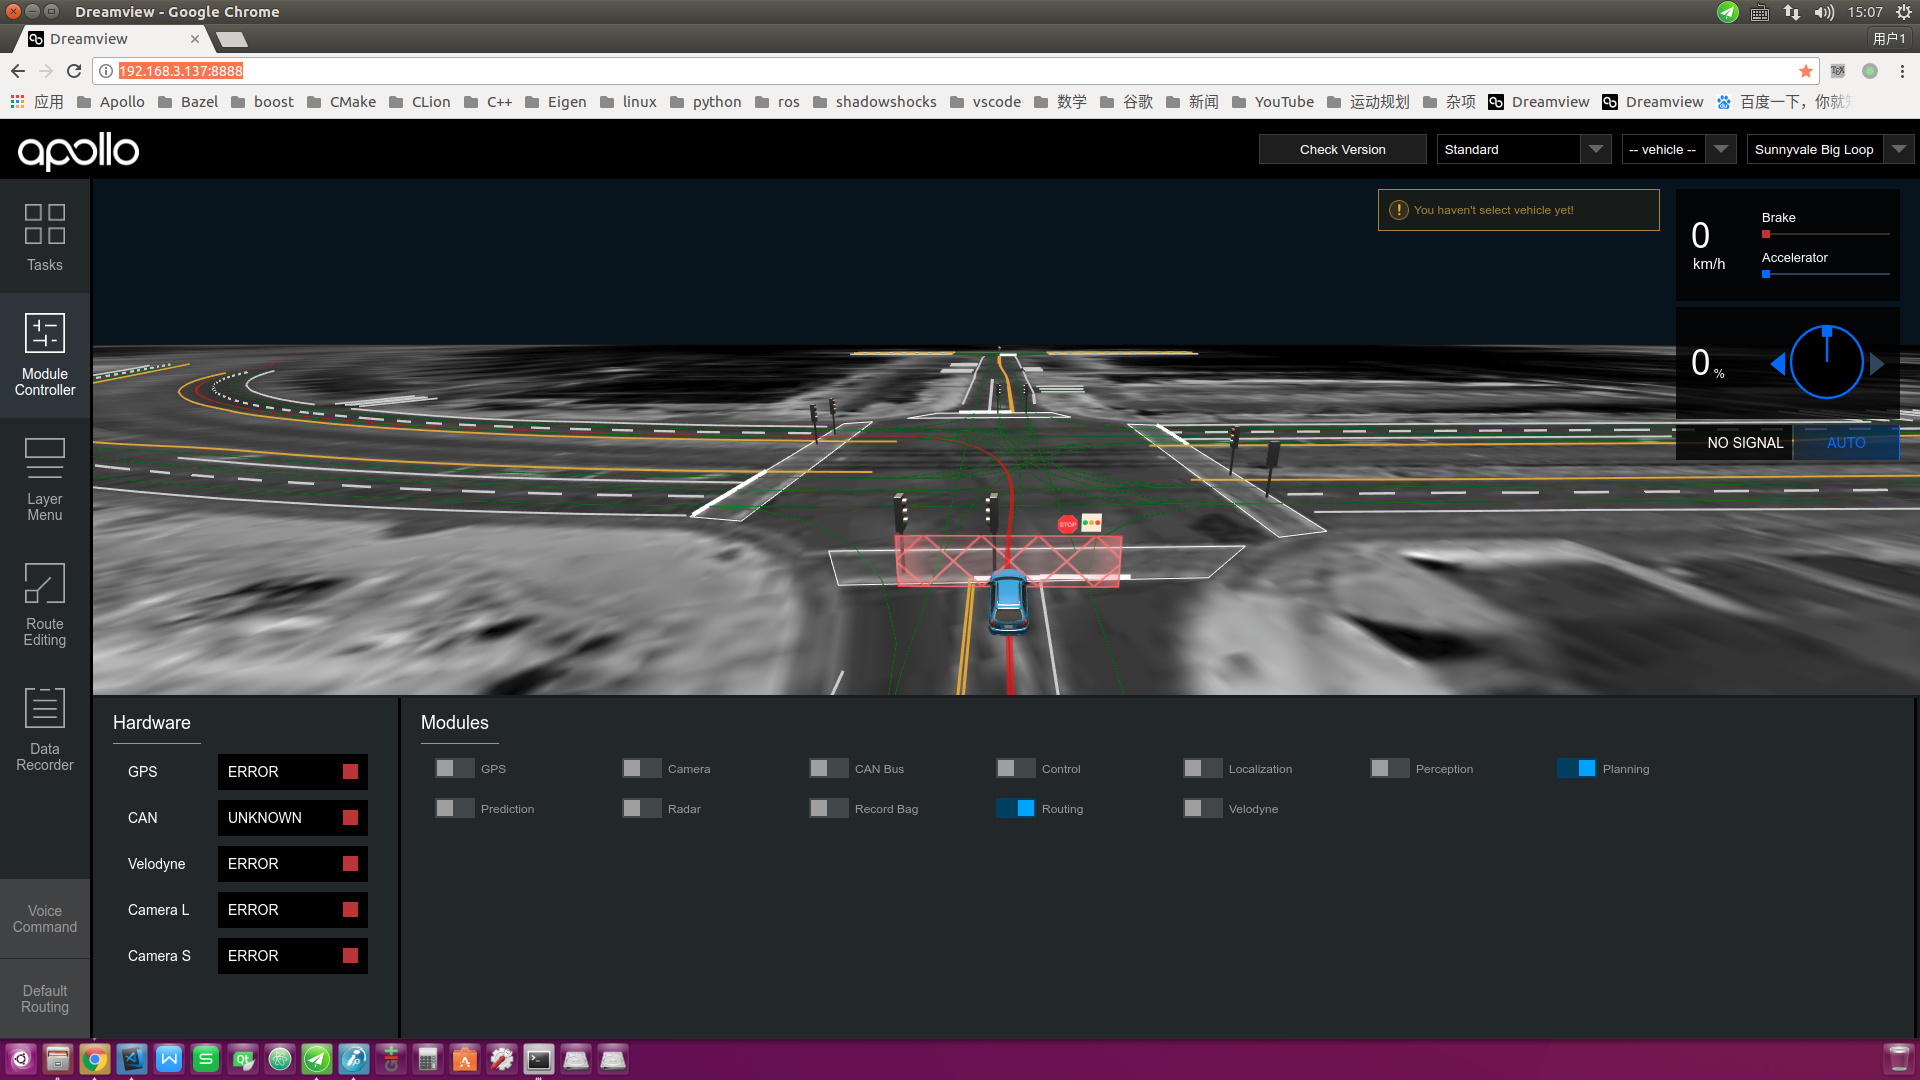The image size is (1920, 1080).
Task: Click the Voice Command icon
Action: tap(46, 919)
